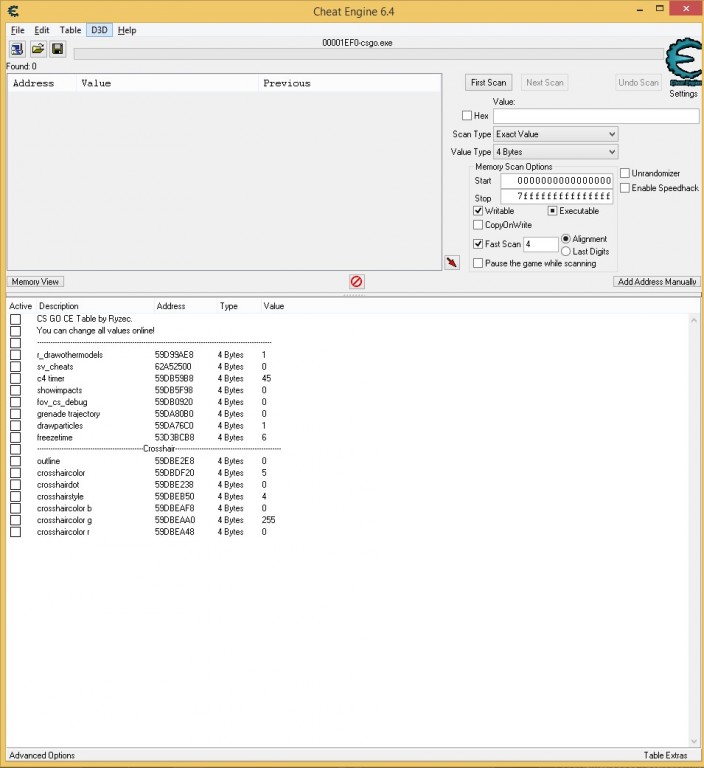Image resolution: width=704 pixels, height=768 pixels.
Task: Open Advanced Options
Action: 42,755
